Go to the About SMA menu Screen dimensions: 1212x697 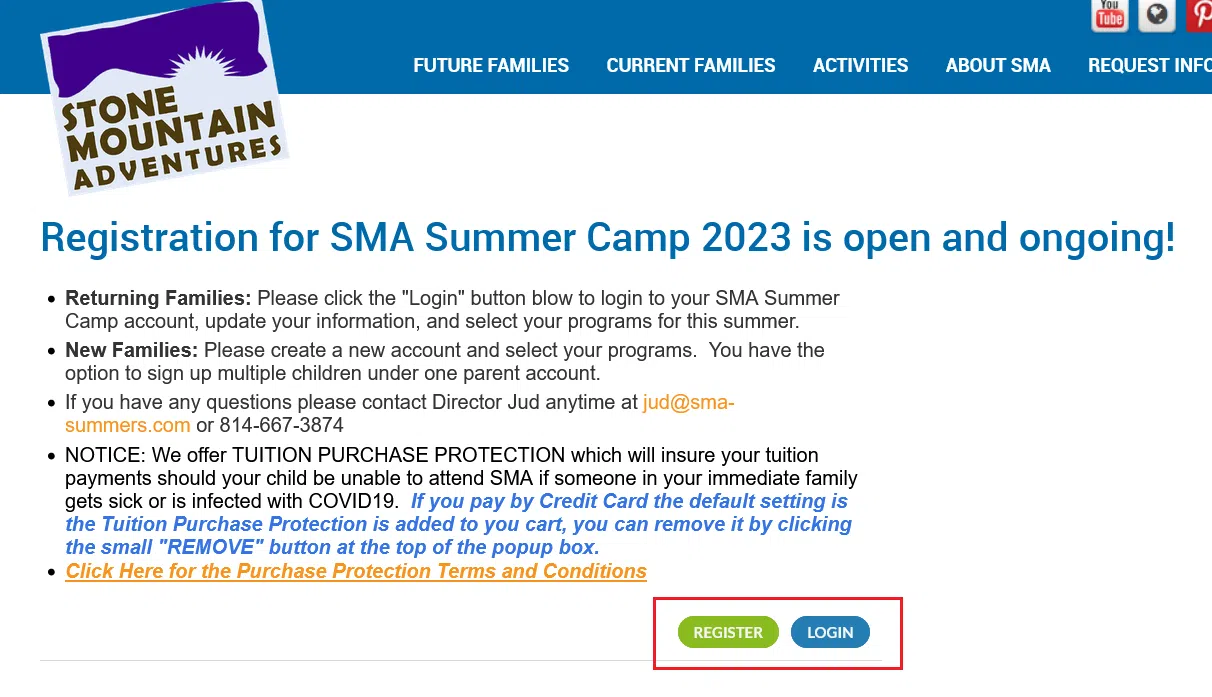[x=998, y=66]
